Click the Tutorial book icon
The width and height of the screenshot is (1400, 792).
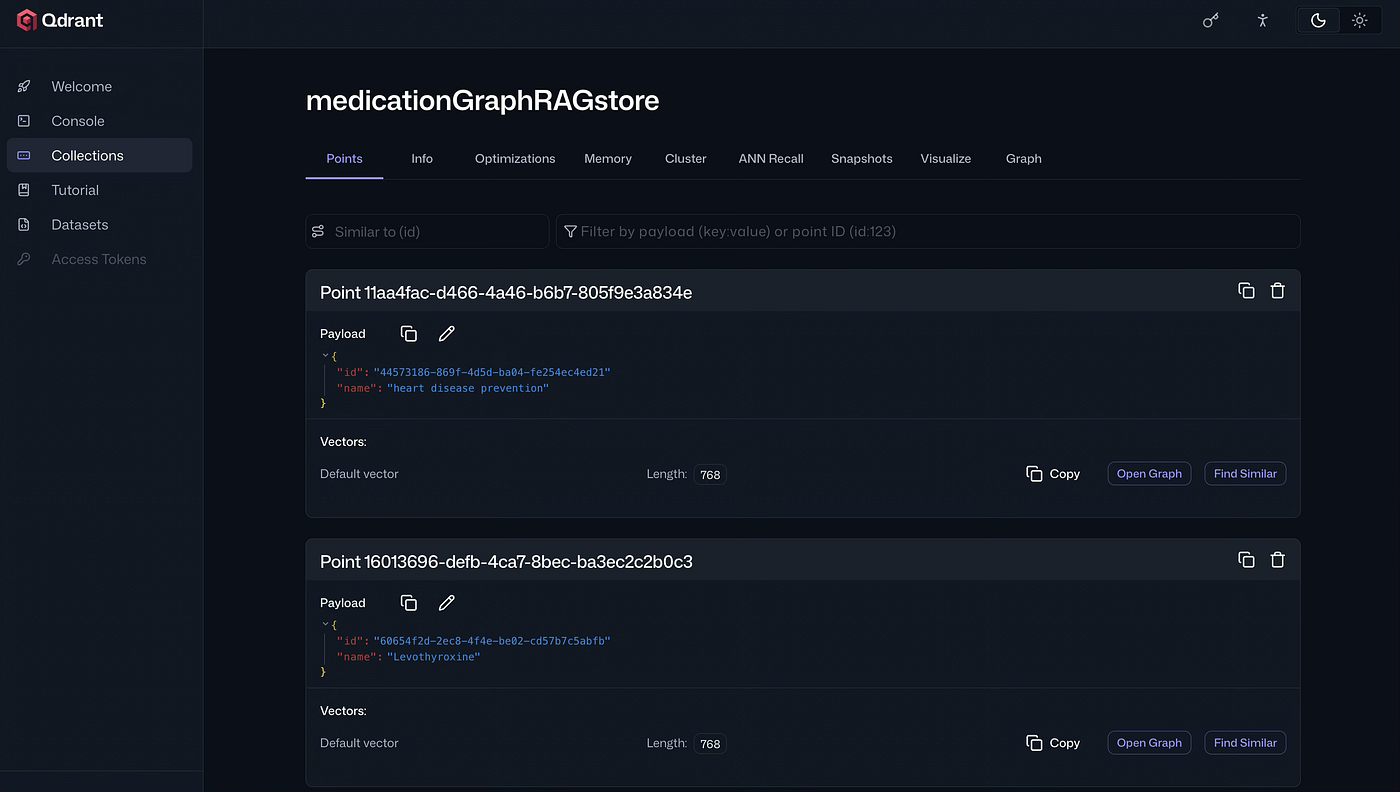[24, 190]
